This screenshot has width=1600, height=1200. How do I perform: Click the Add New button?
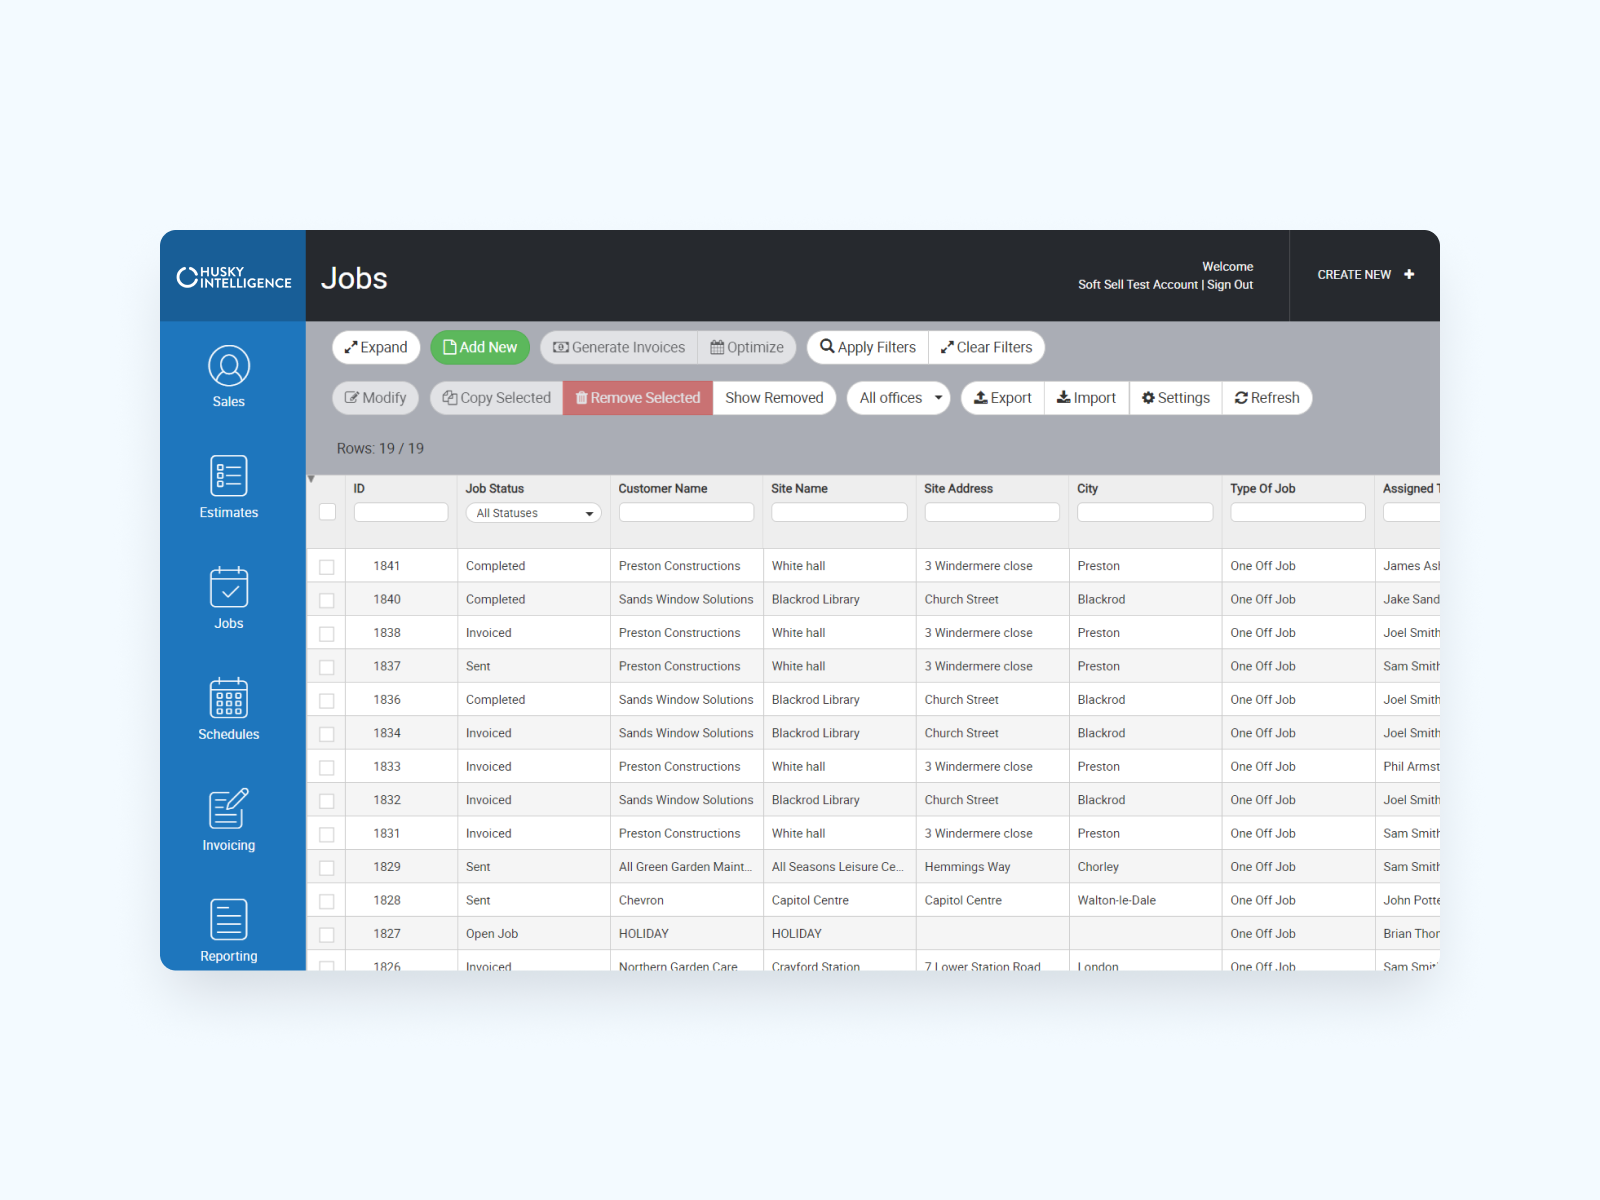coord(480,347)
